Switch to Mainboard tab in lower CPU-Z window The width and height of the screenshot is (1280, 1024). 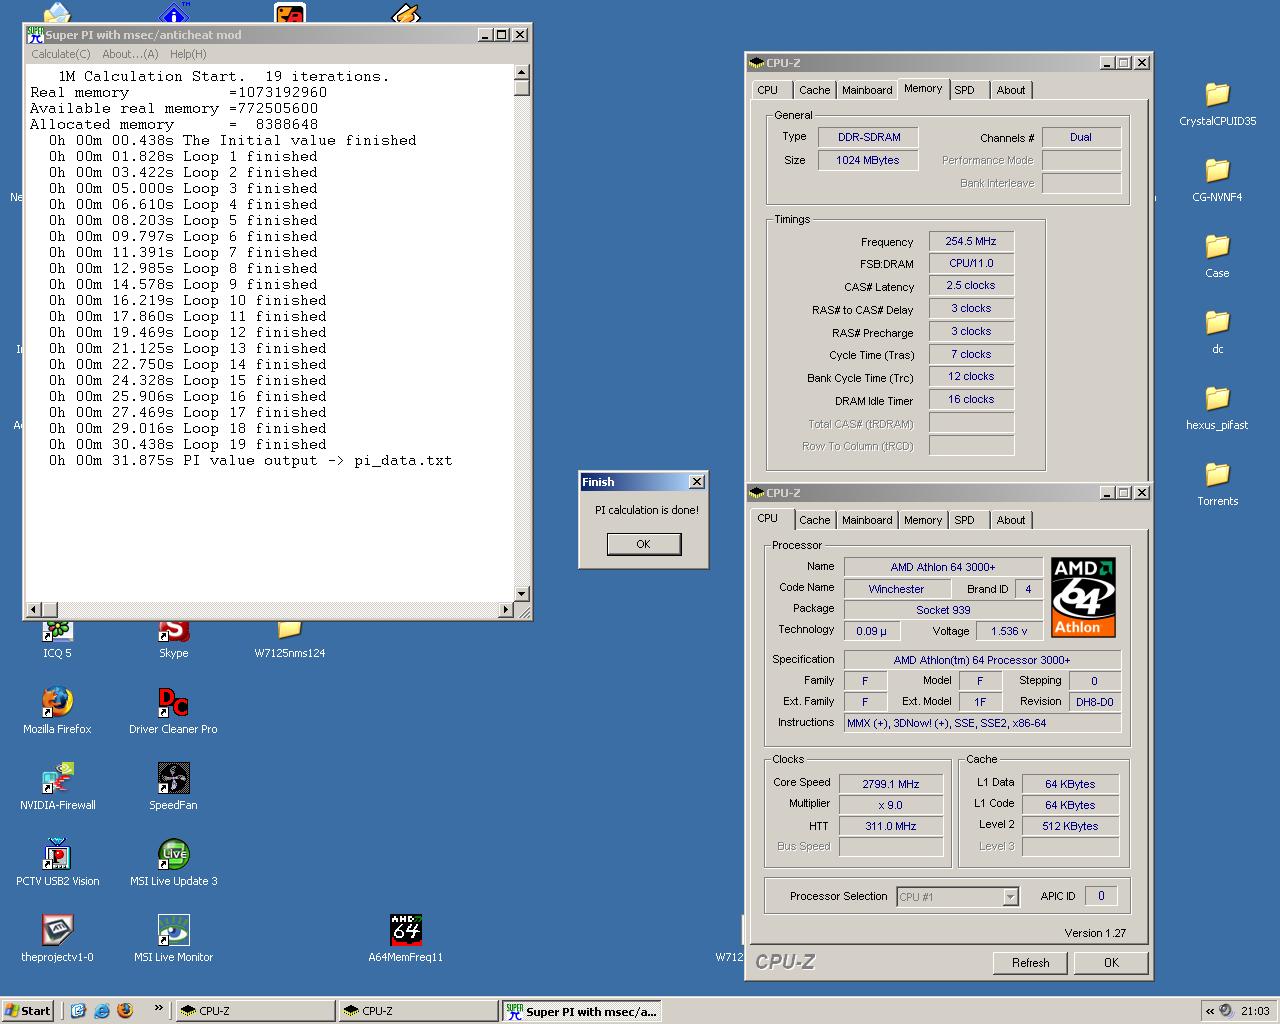coord(866,520)
